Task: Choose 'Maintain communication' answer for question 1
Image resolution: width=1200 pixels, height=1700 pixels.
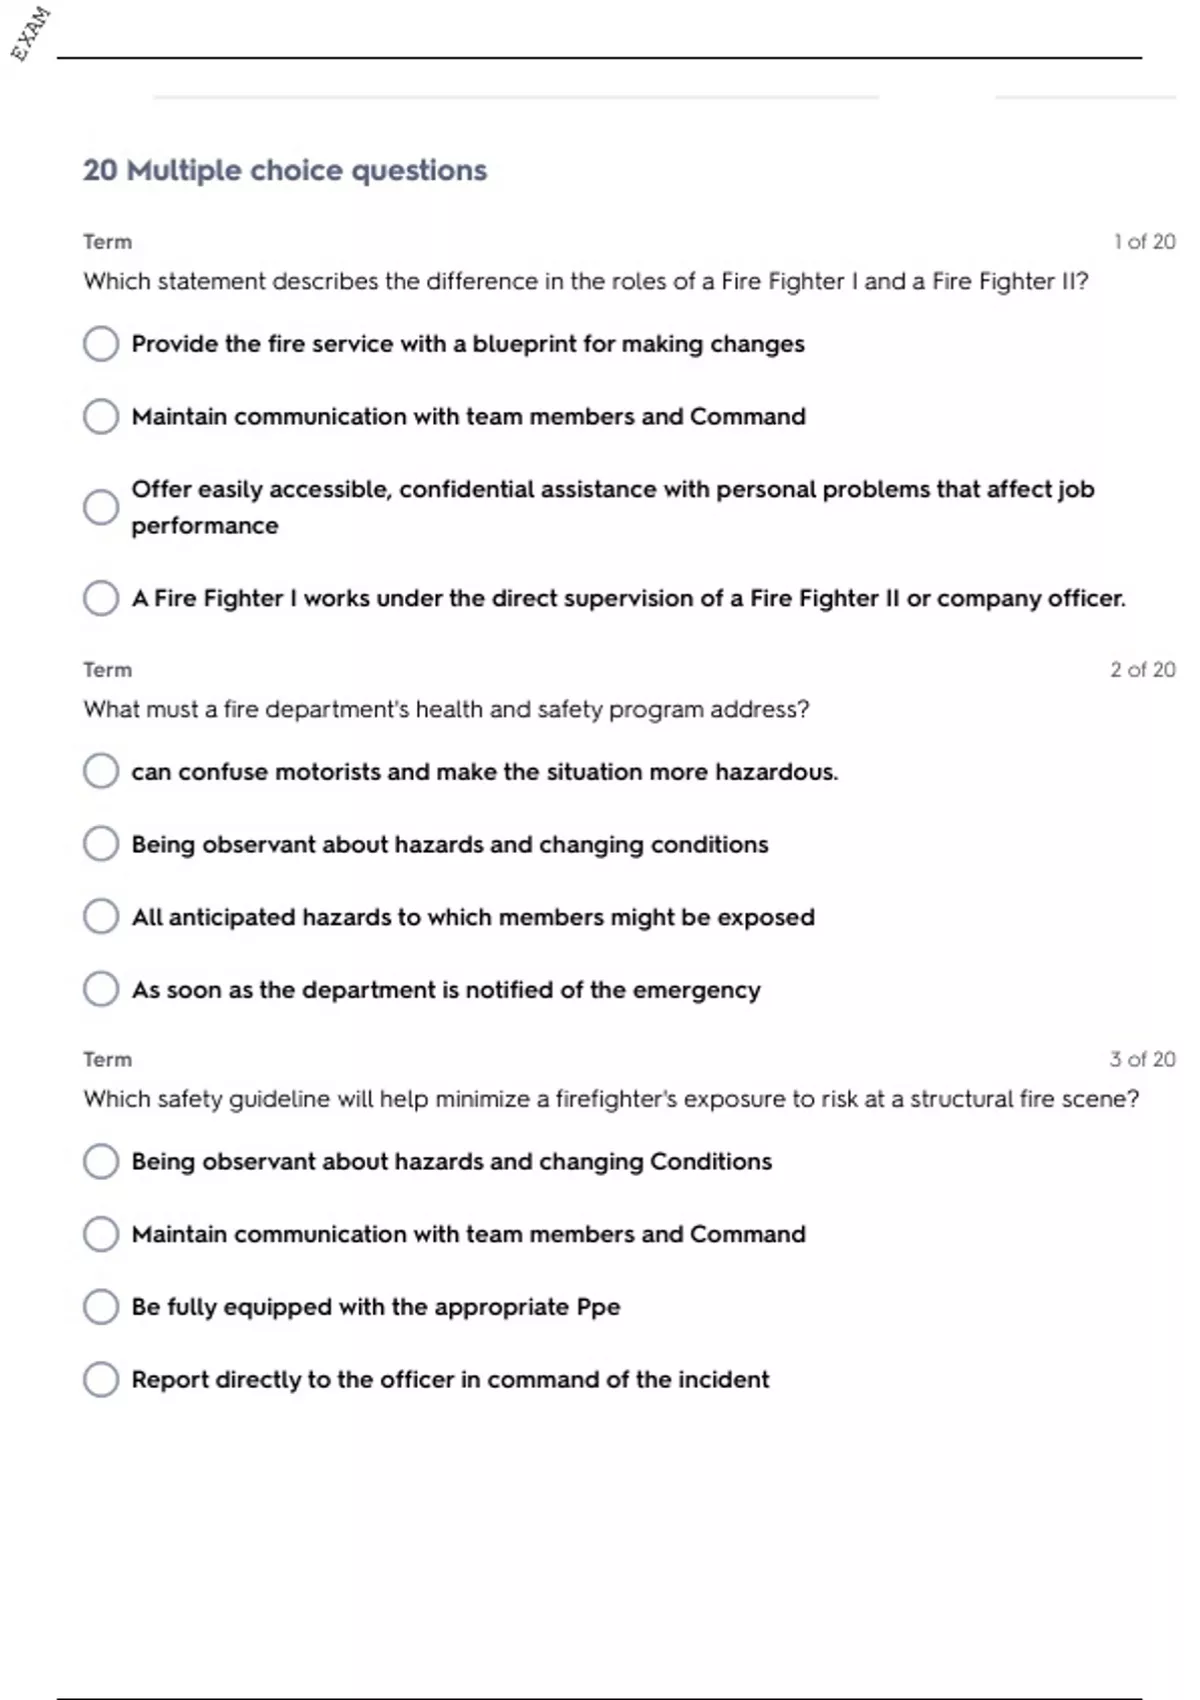Action: pos(101,416)
